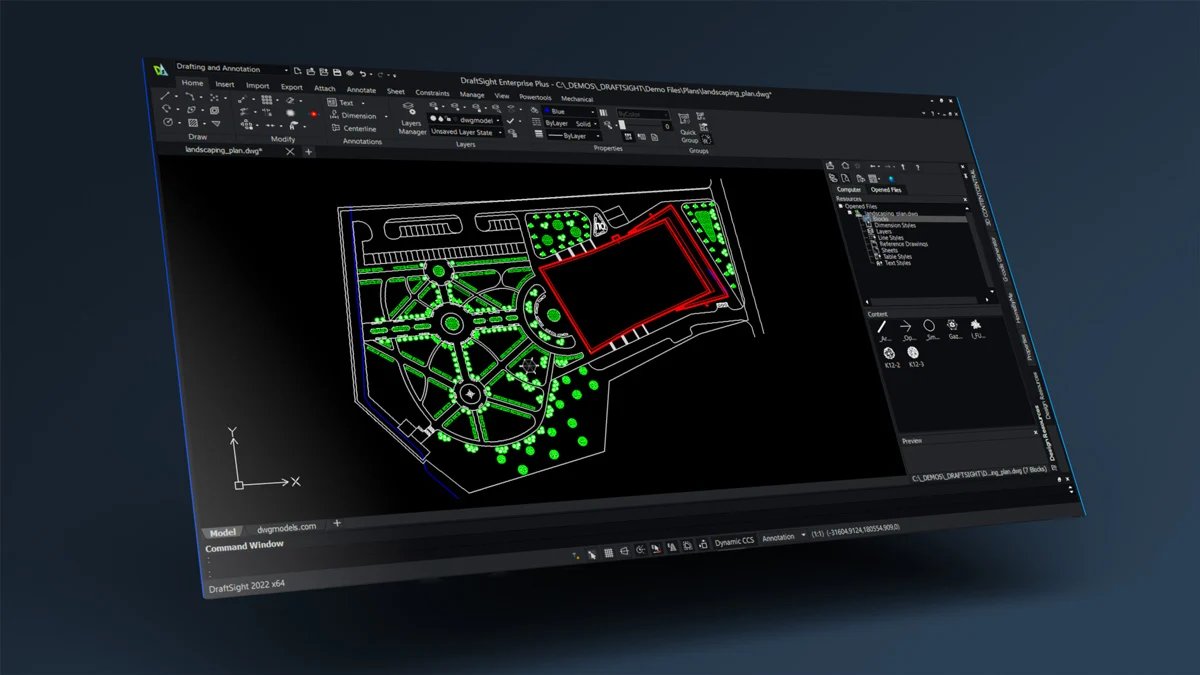Click the help question mark in Design Resources
Image resolution: width=1200 pixels, height=675 pixels.
pos(917,167)
